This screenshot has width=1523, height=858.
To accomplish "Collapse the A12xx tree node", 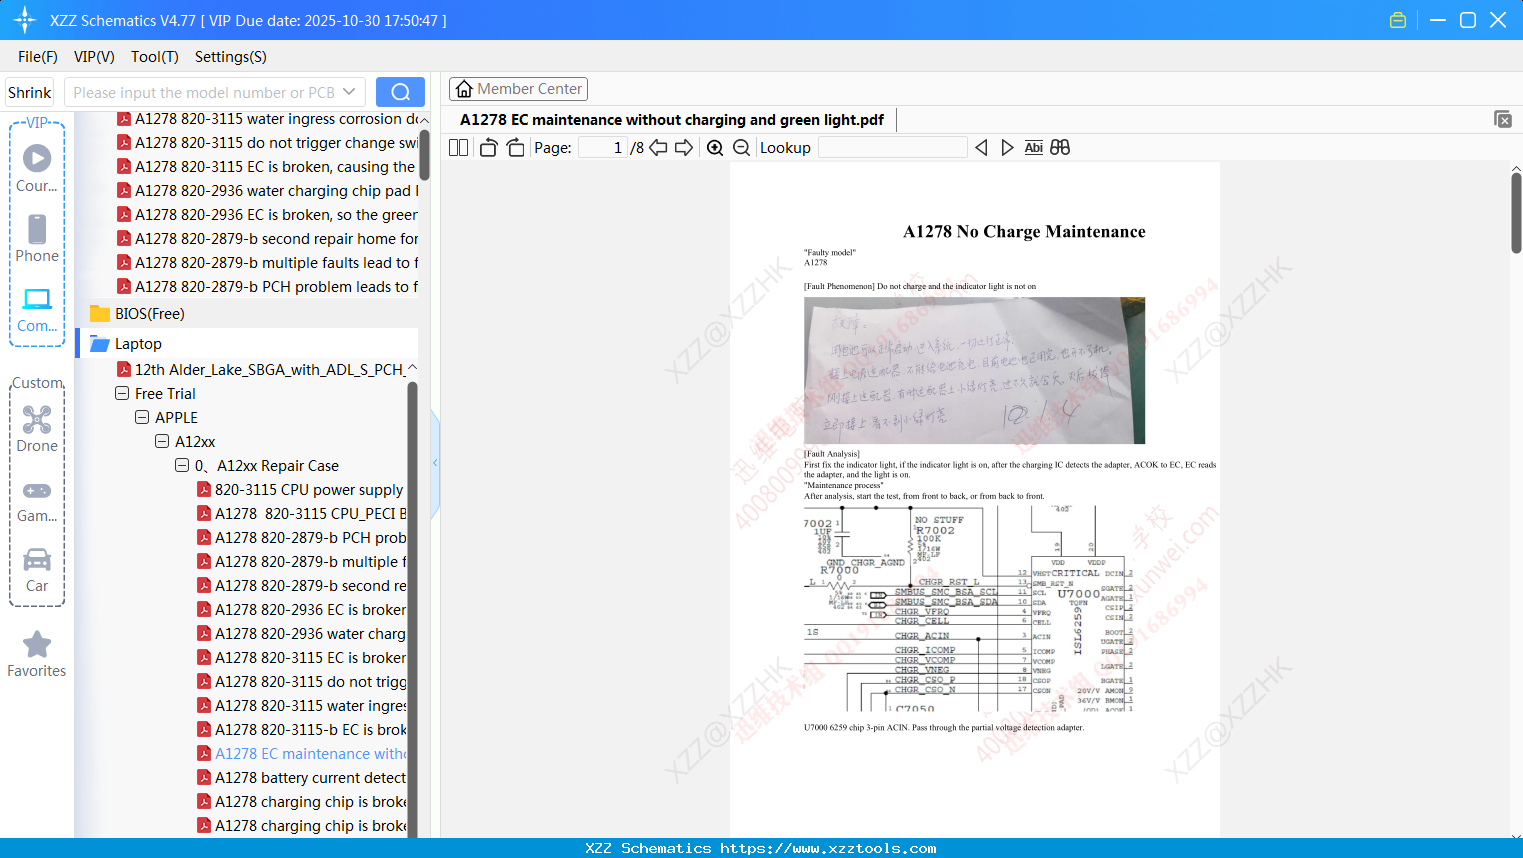I will click(162, 442).
